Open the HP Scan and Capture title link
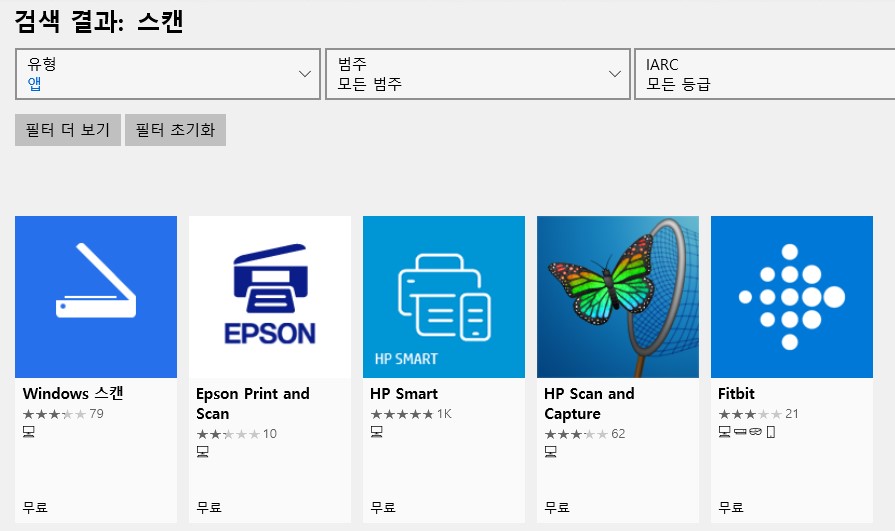The image size is (895, 531). pos(589,404)
